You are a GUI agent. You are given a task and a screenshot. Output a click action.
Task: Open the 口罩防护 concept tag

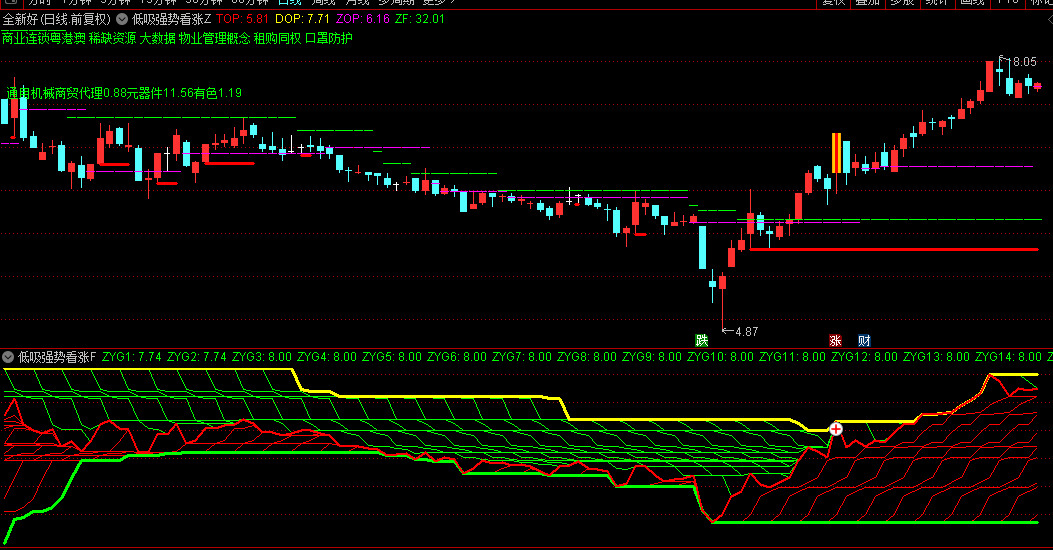coord(328,38)
